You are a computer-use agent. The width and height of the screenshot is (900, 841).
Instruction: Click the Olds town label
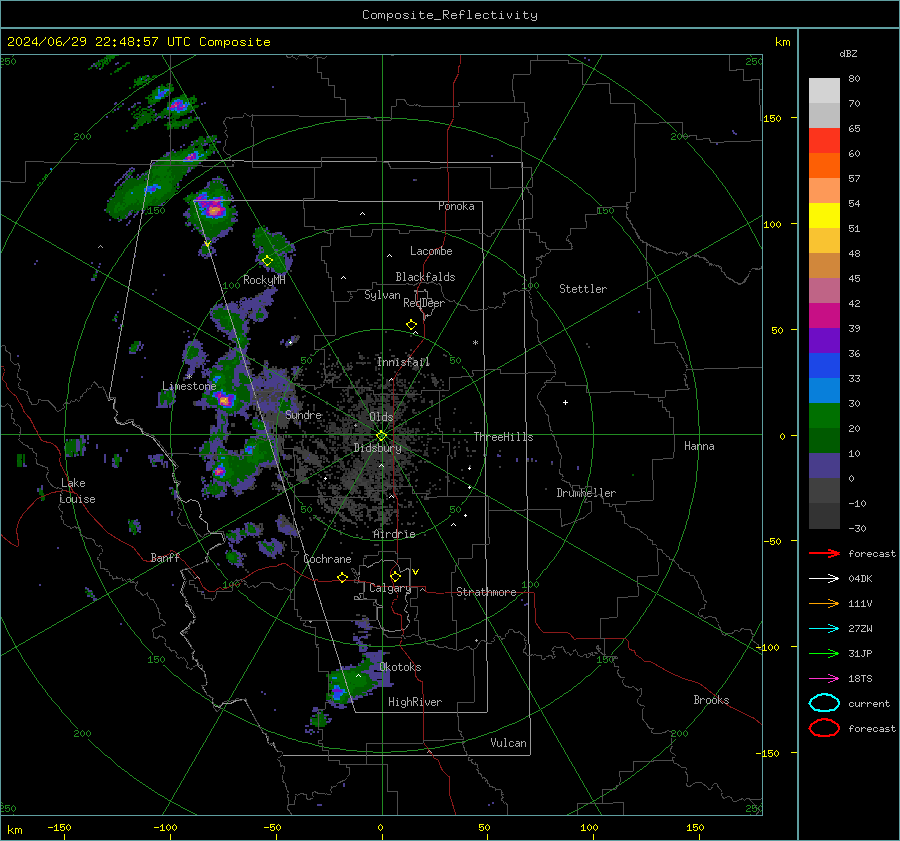[x=381, y=417]
